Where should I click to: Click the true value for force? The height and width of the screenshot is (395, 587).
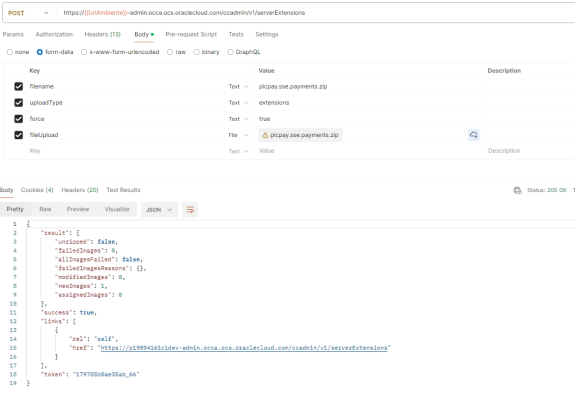264,119
